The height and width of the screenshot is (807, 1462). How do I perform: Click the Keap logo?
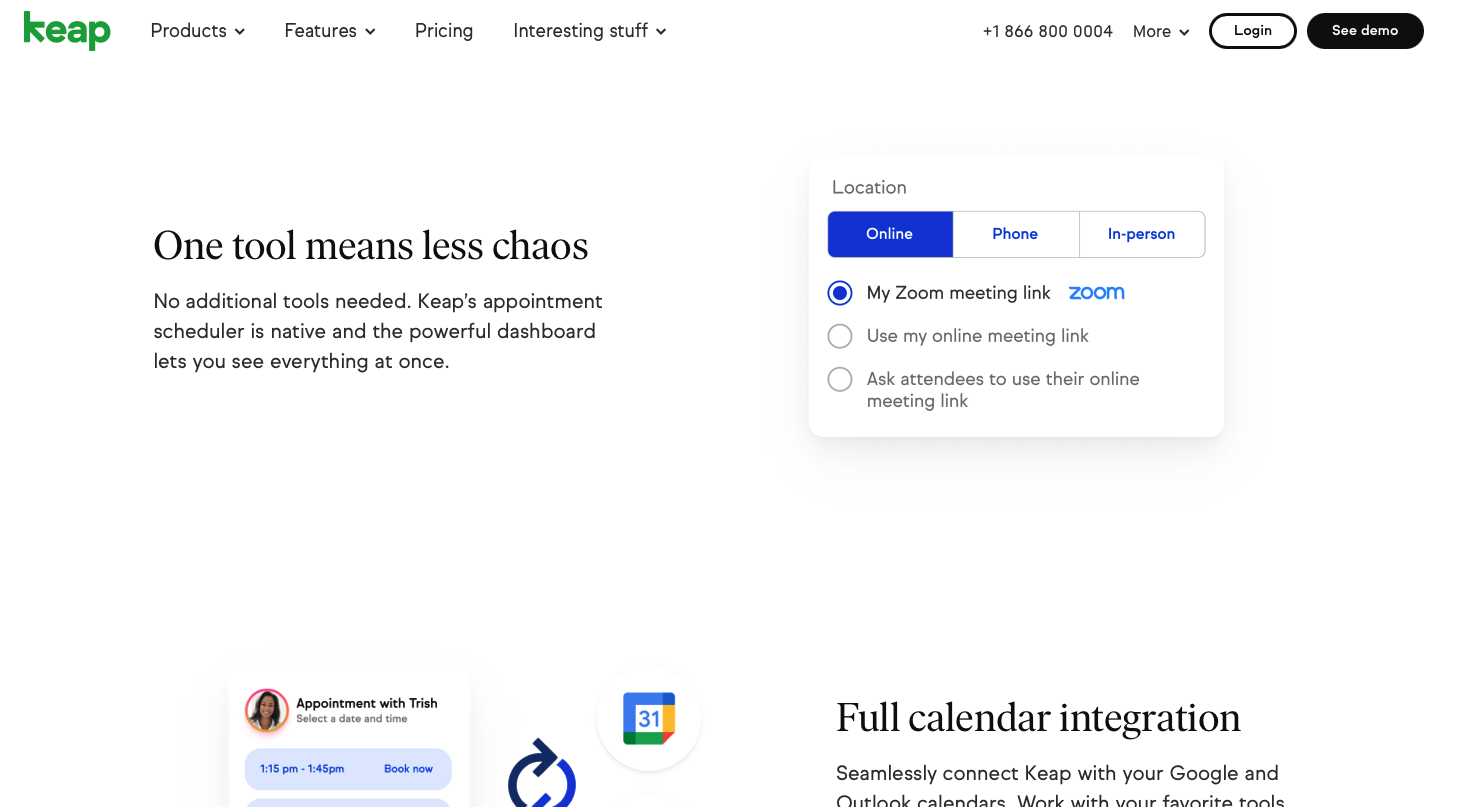coord(67,31)
